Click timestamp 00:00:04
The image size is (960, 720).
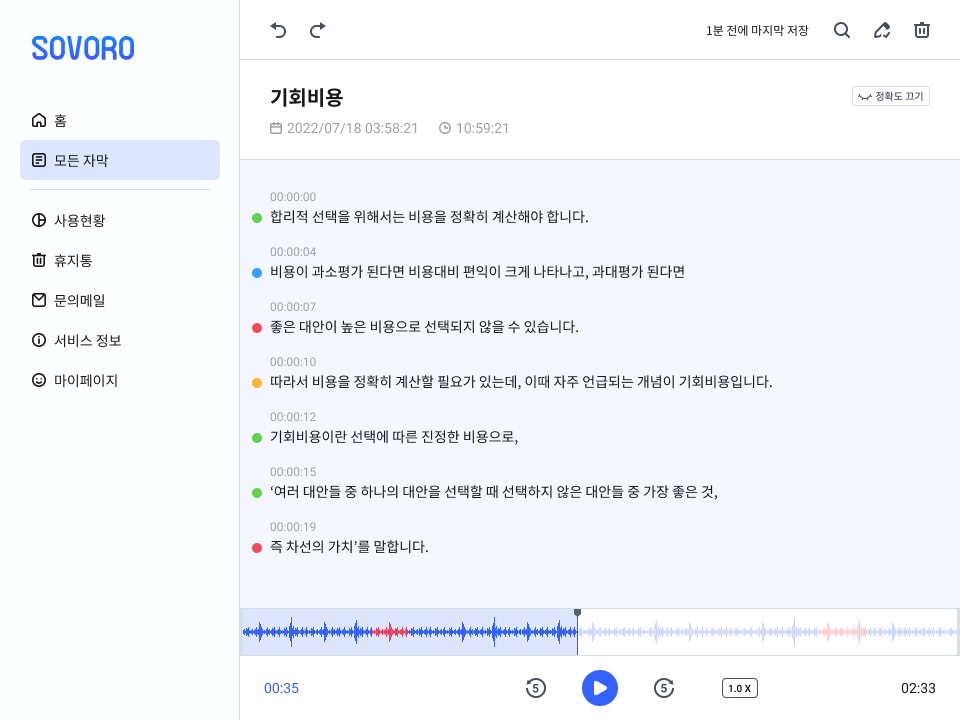(293, 252)
